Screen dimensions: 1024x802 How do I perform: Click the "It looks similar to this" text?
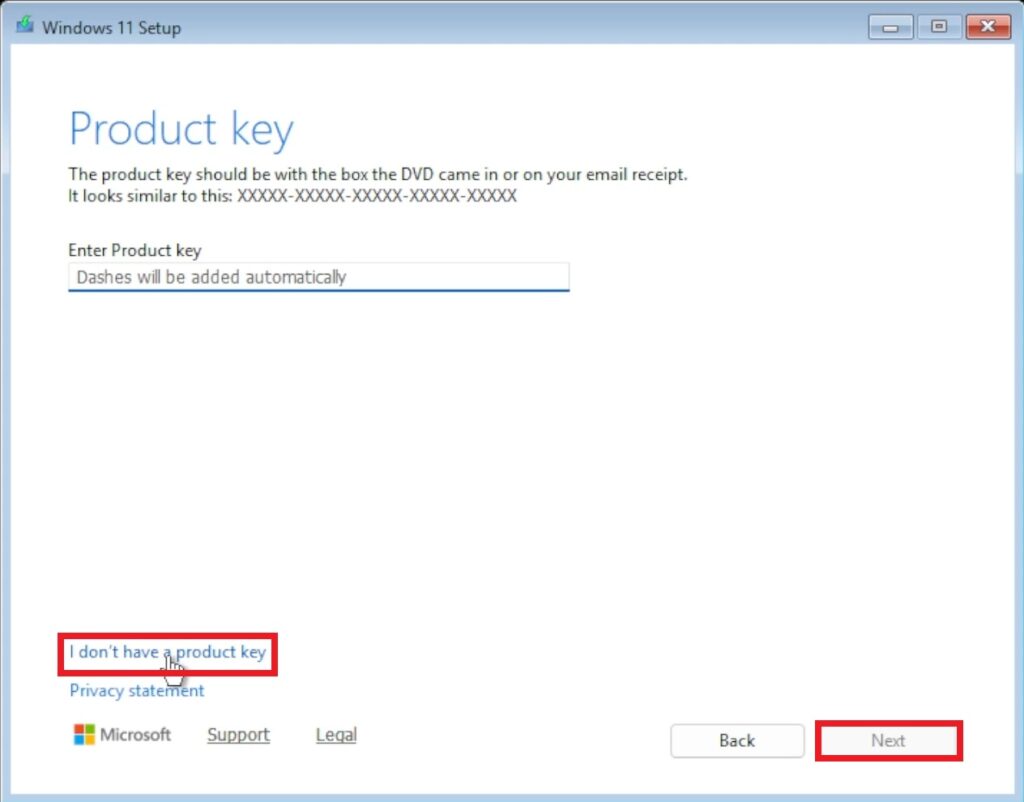click(150, 196)
